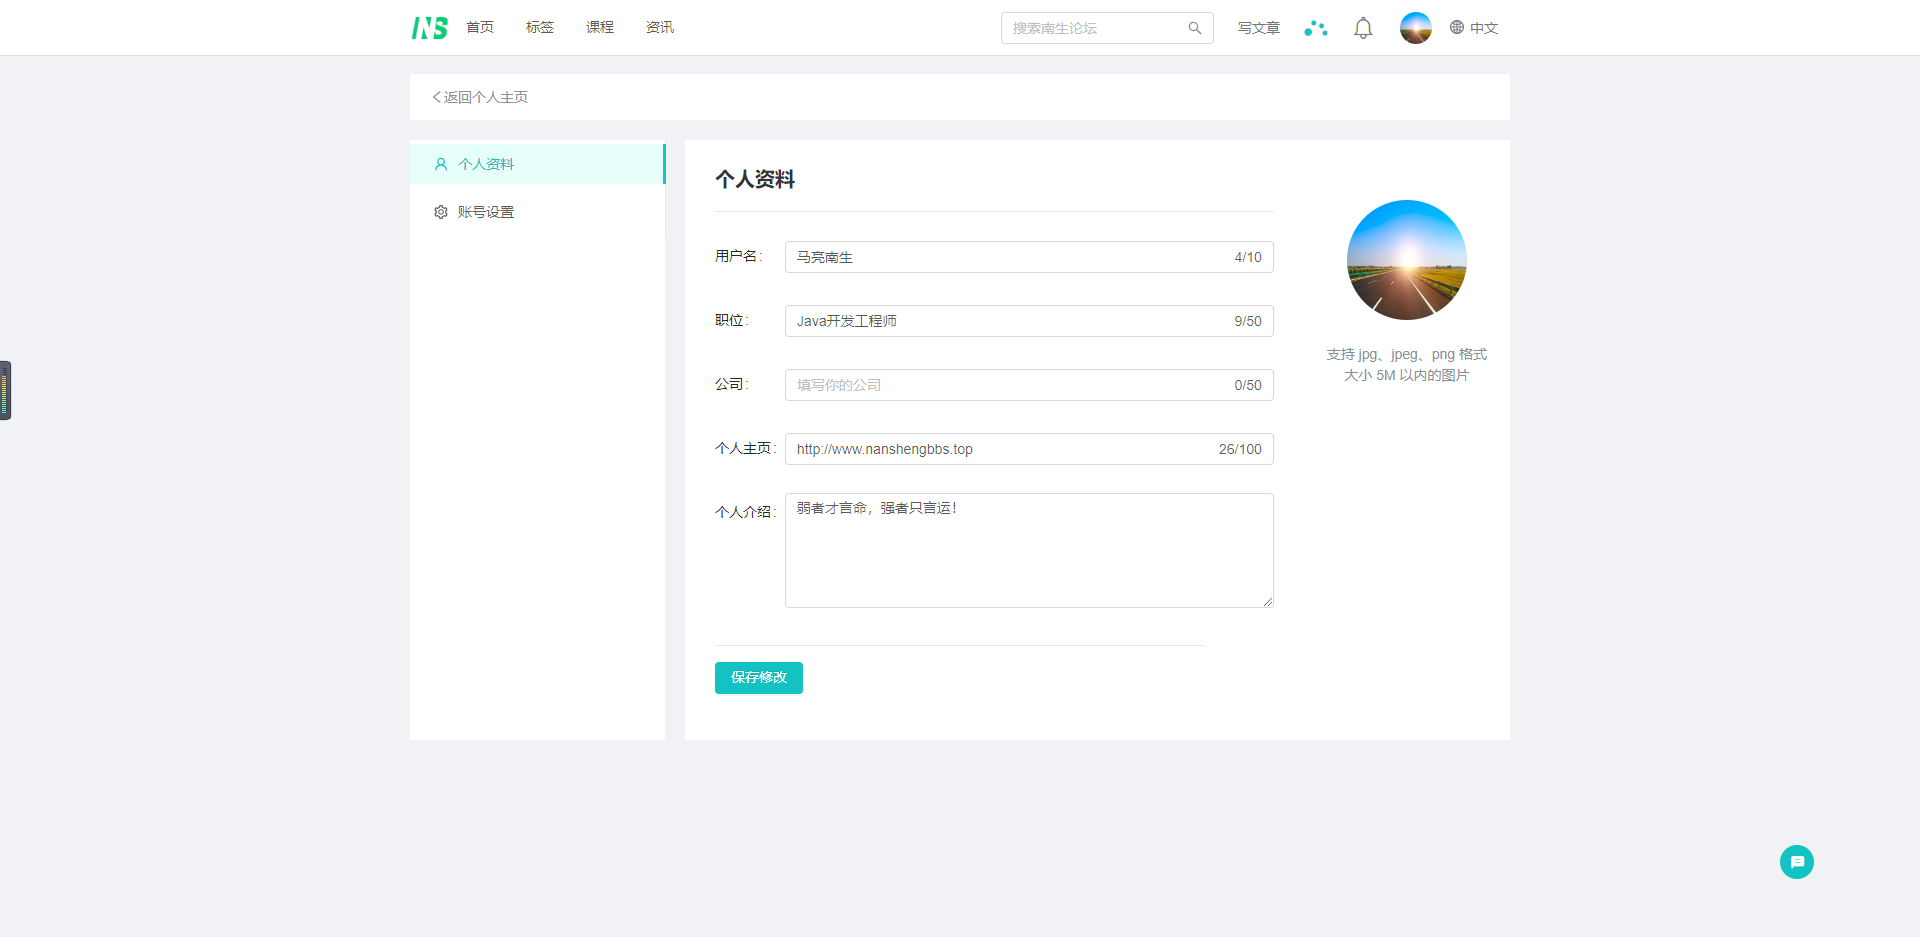The width and height of the screenshot is (1920, 937).
Task: Open the user avatar menu in the navbar
Action: [x=1415, y=28]
